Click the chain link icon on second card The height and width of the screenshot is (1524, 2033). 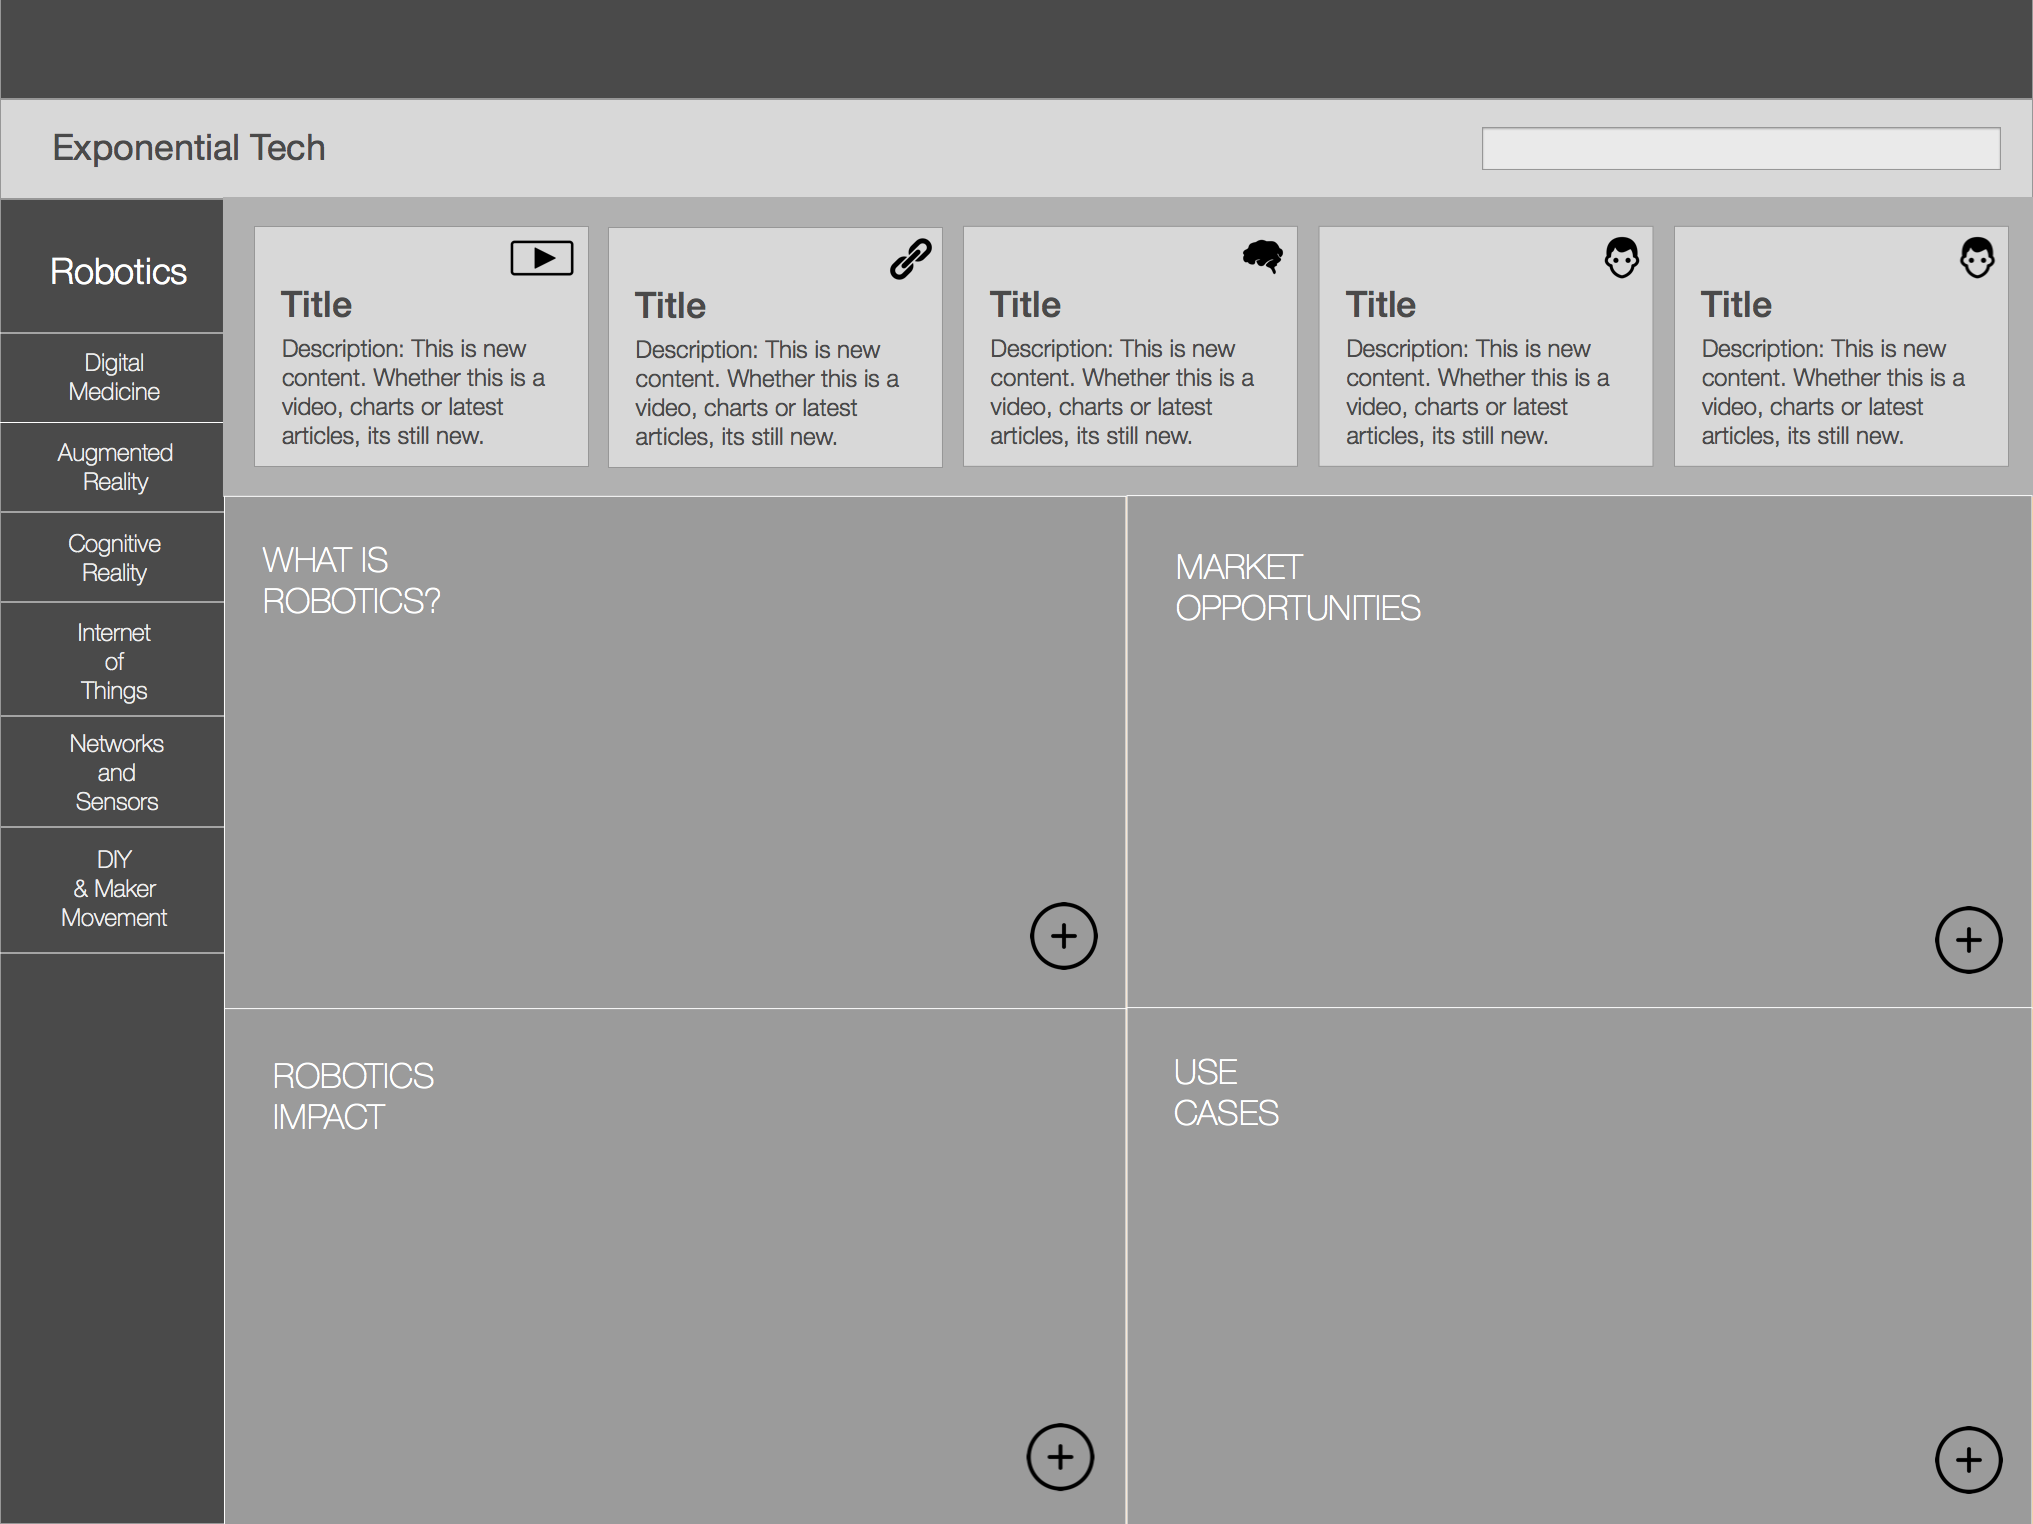point(910,258)
